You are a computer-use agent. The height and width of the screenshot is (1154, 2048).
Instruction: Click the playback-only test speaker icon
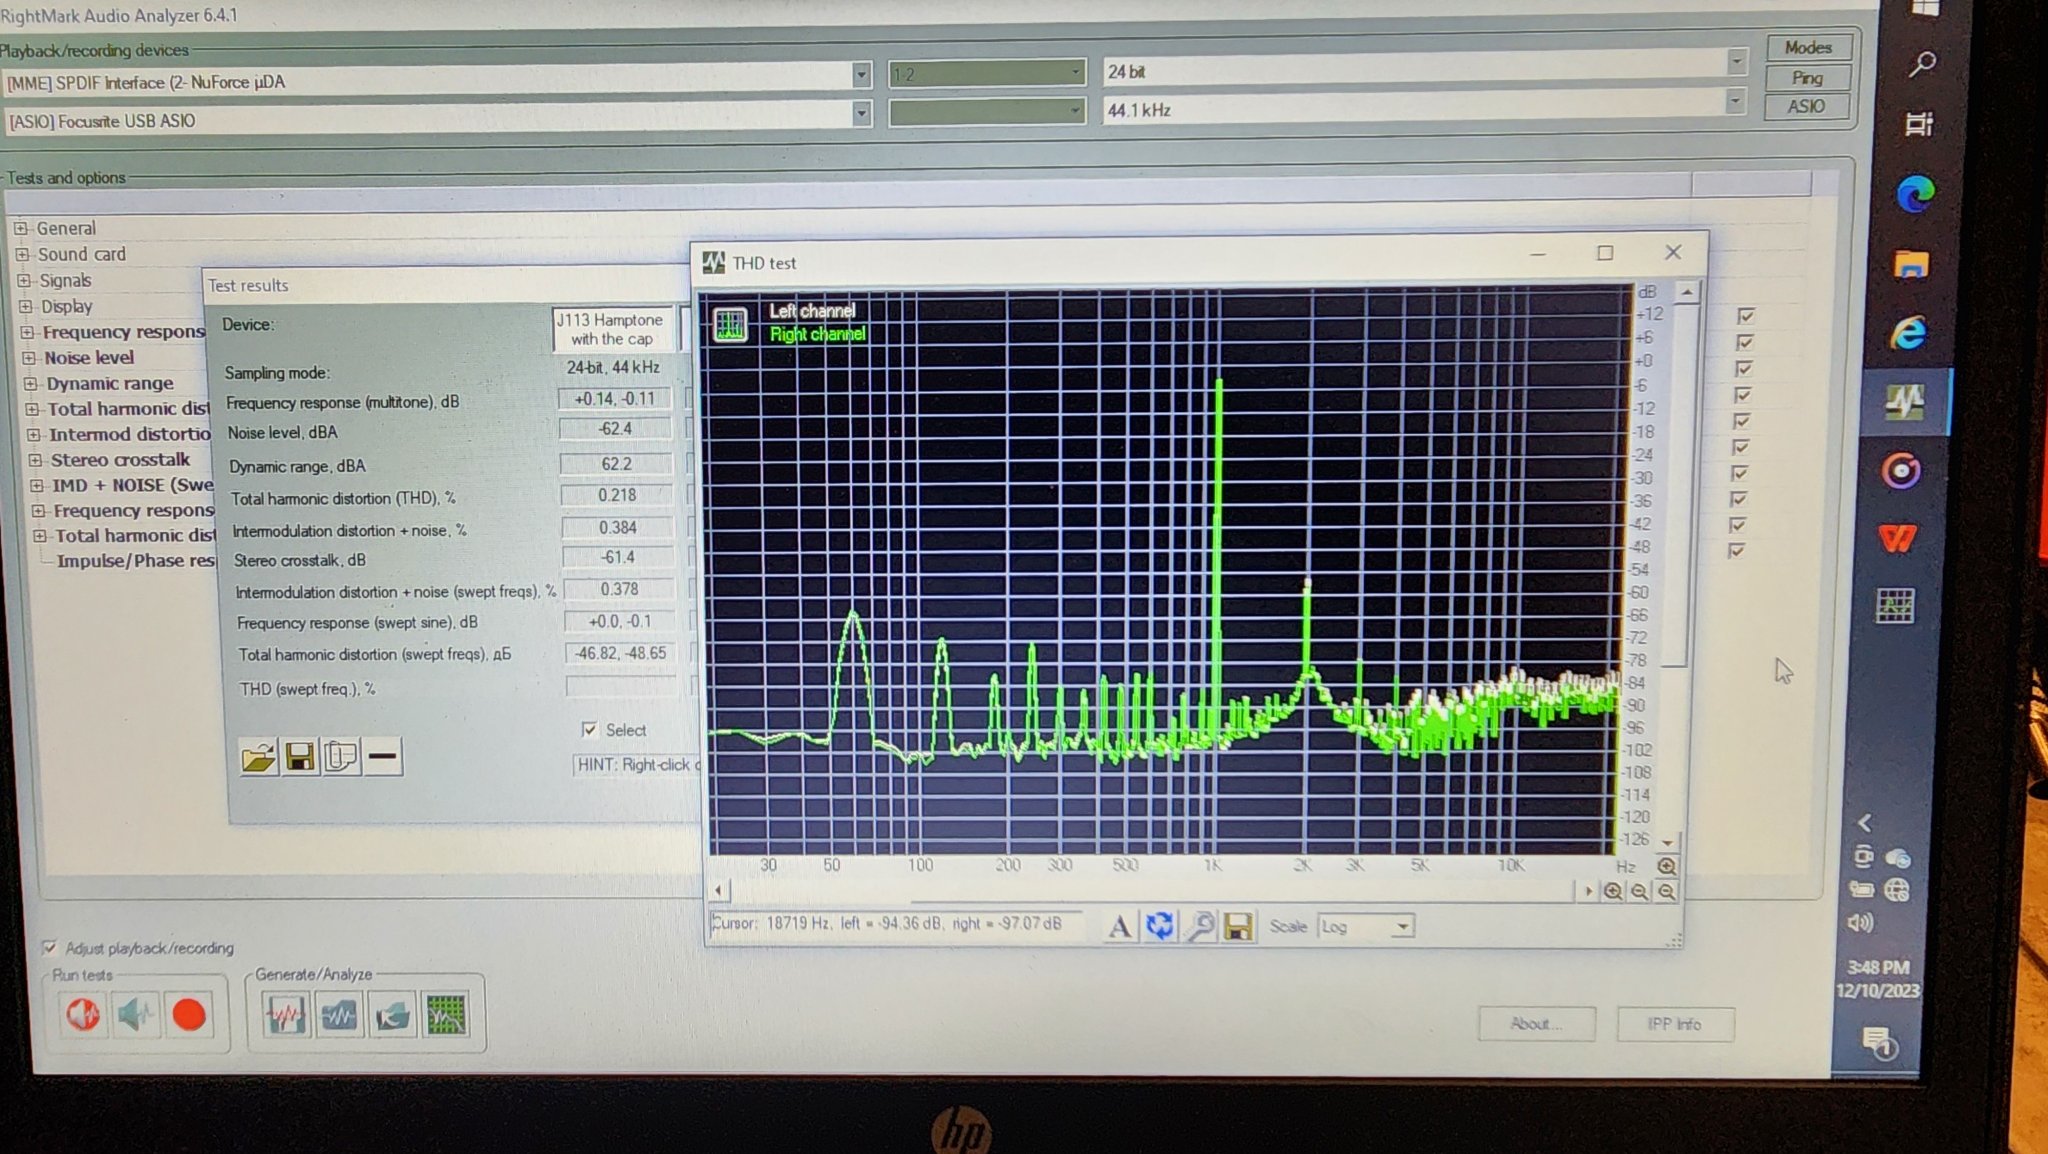(136, 1015)
